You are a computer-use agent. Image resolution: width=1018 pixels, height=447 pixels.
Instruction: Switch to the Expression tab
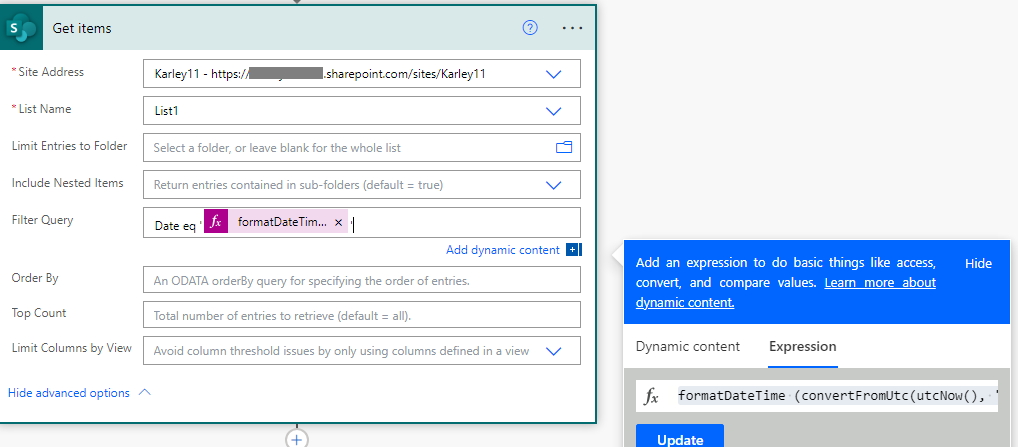pos(802,346)
